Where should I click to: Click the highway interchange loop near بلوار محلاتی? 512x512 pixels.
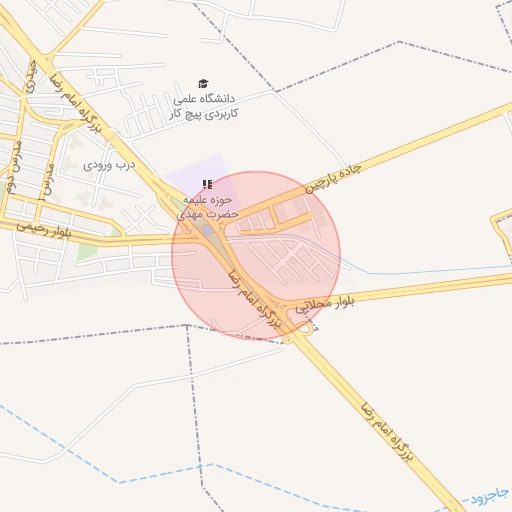coord(306,329)
